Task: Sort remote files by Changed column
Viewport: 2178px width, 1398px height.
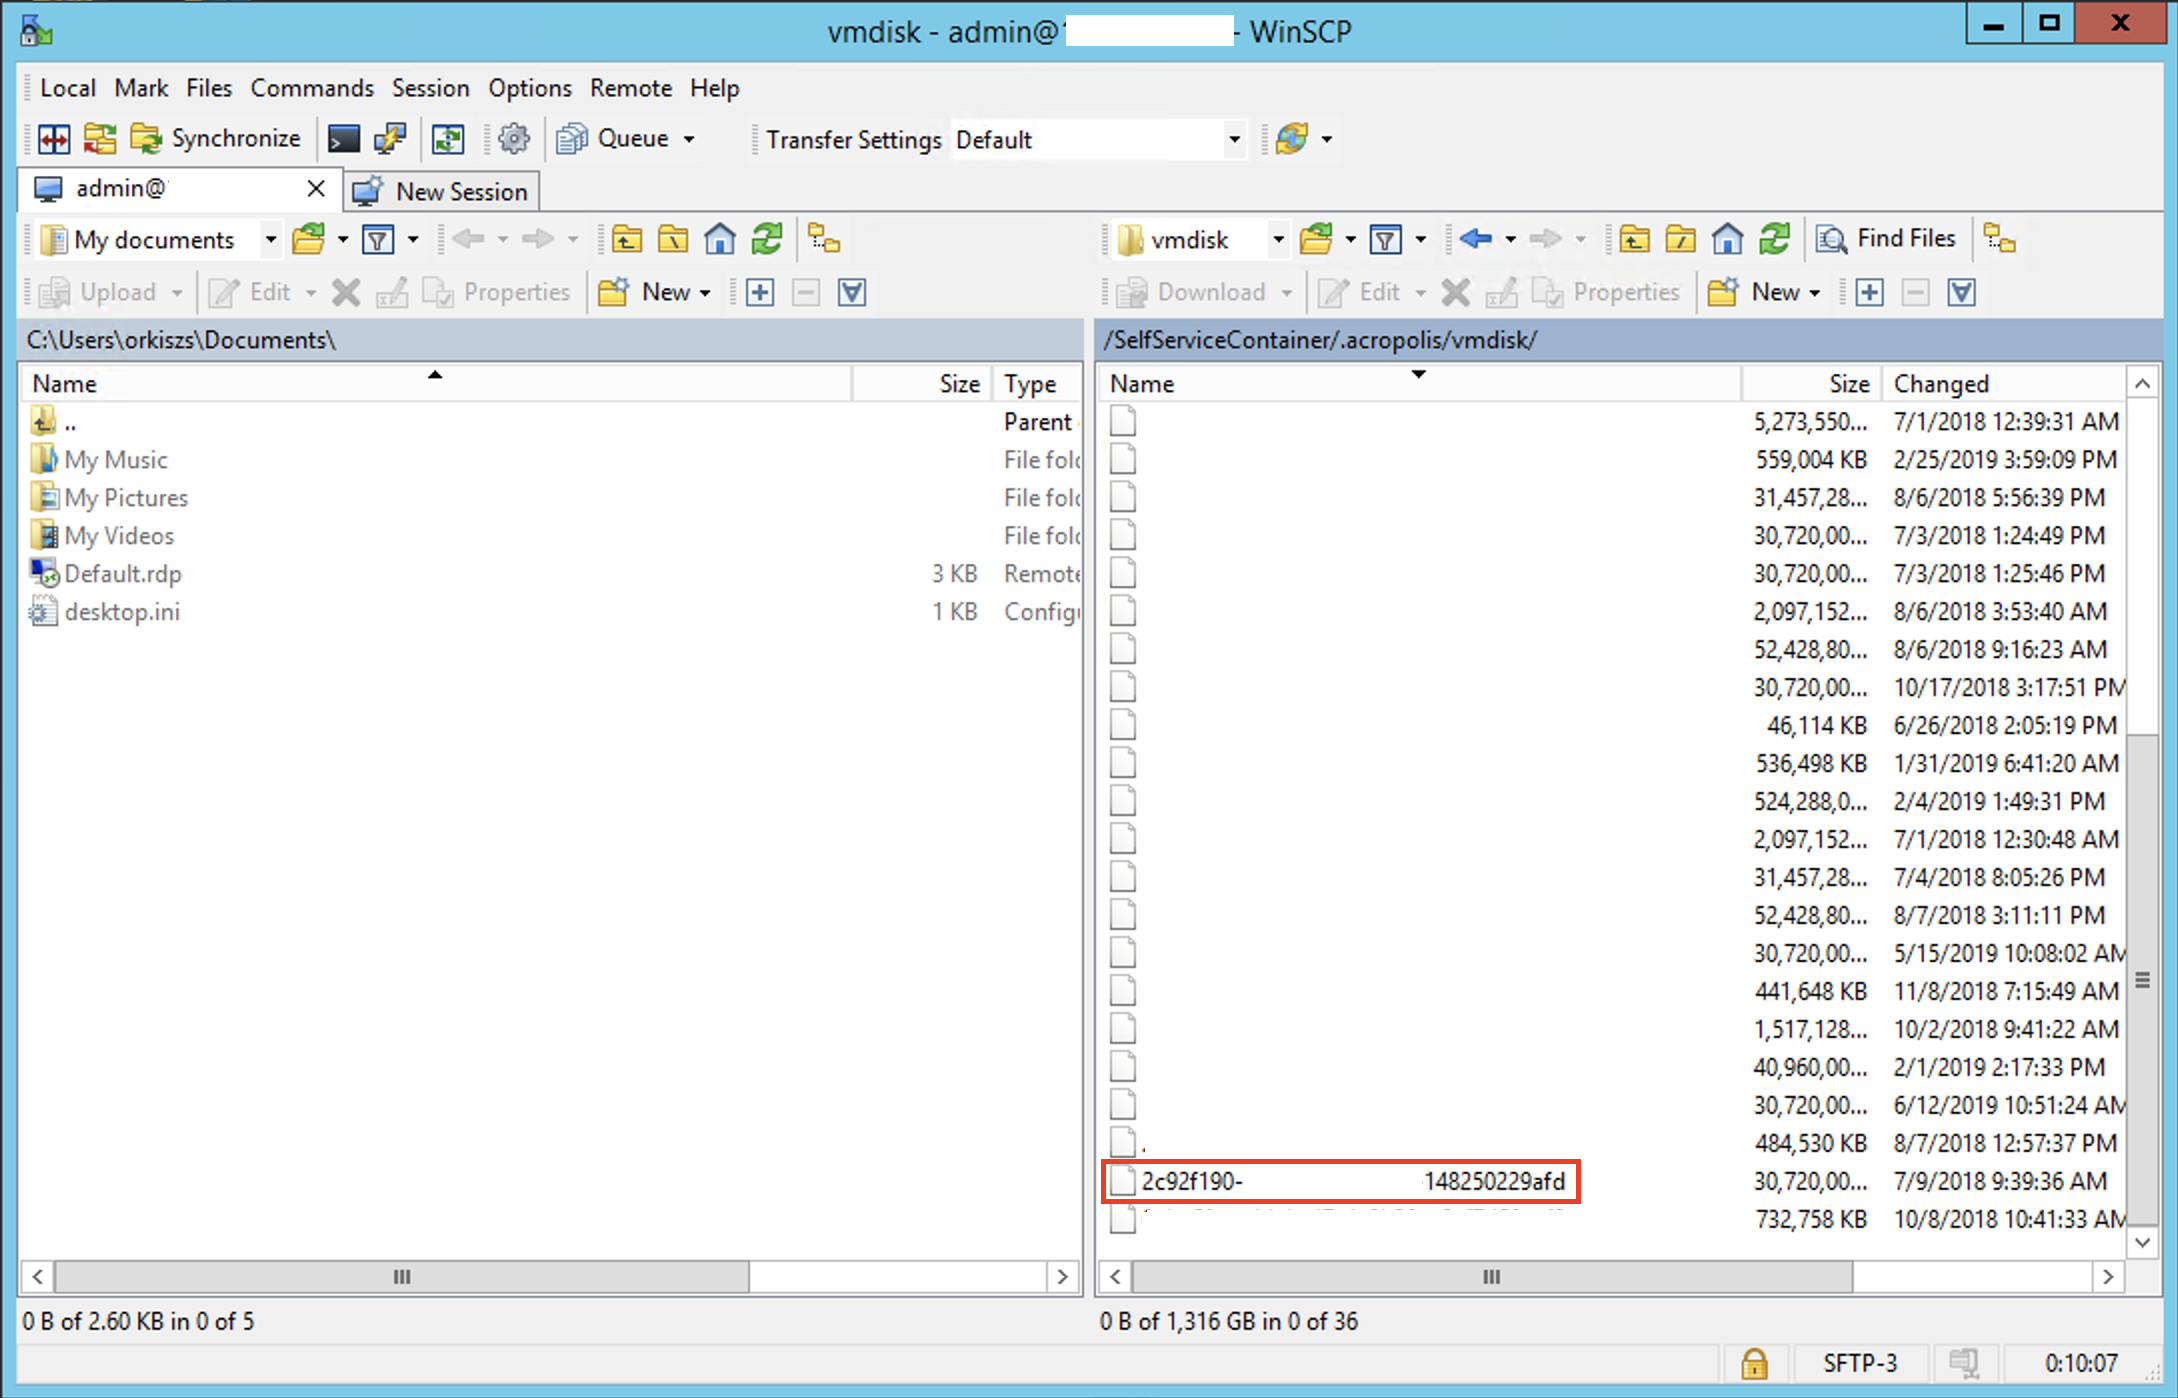Action: (x=1940, y=384)
